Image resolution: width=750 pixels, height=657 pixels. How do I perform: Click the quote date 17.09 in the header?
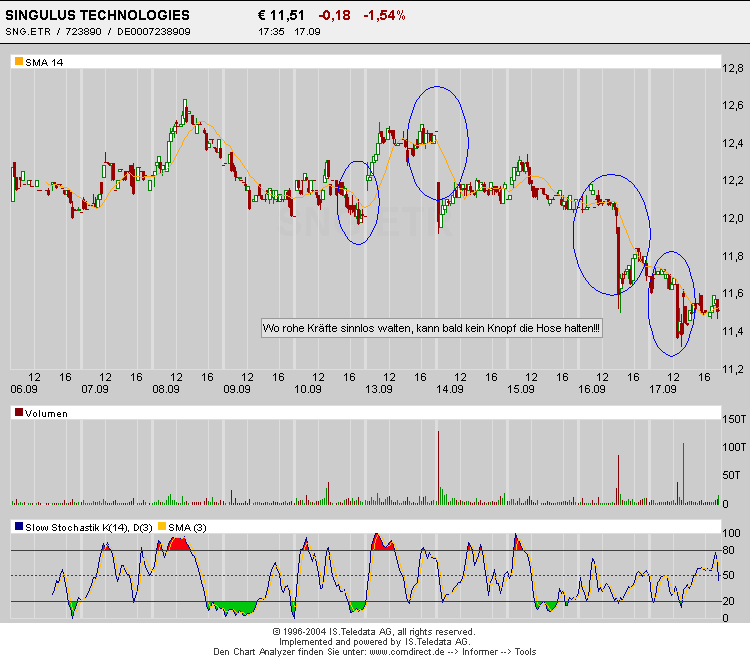[x=307, y=32]
